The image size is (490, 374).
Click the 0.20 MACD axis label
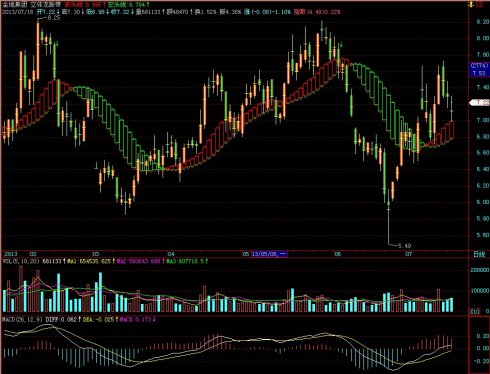[x=483, y=336]
